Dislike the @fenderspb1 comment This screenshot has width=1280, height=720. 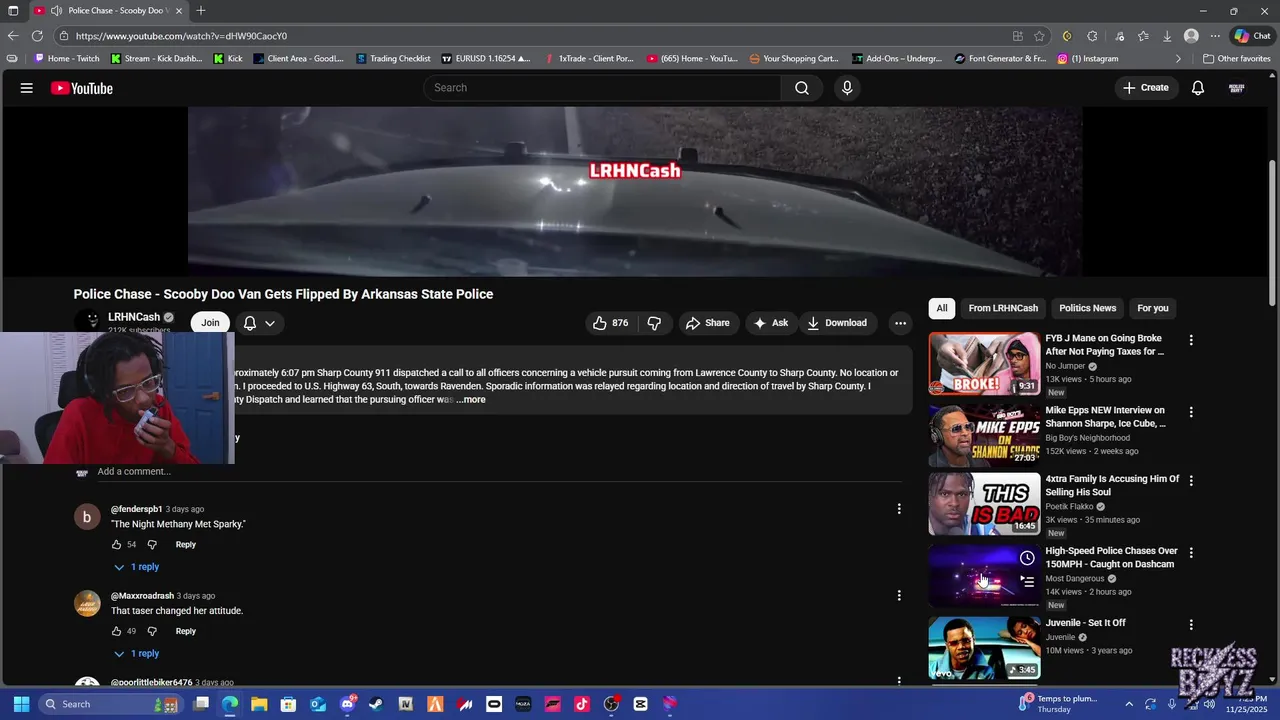(152, 545)
